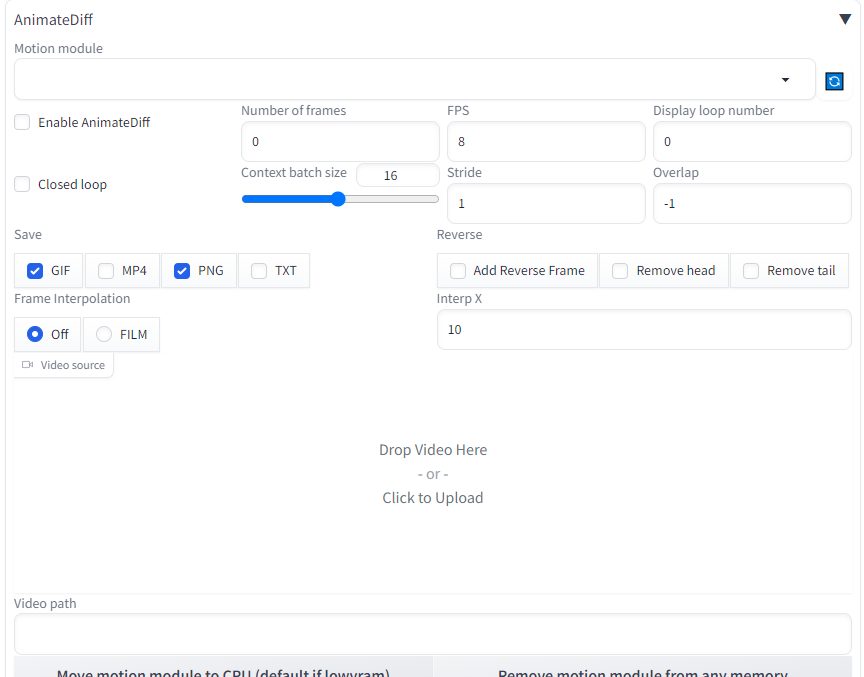Click Move motion module to CPU button
Viewport: 864px width, 677px height.
point(223,669)
